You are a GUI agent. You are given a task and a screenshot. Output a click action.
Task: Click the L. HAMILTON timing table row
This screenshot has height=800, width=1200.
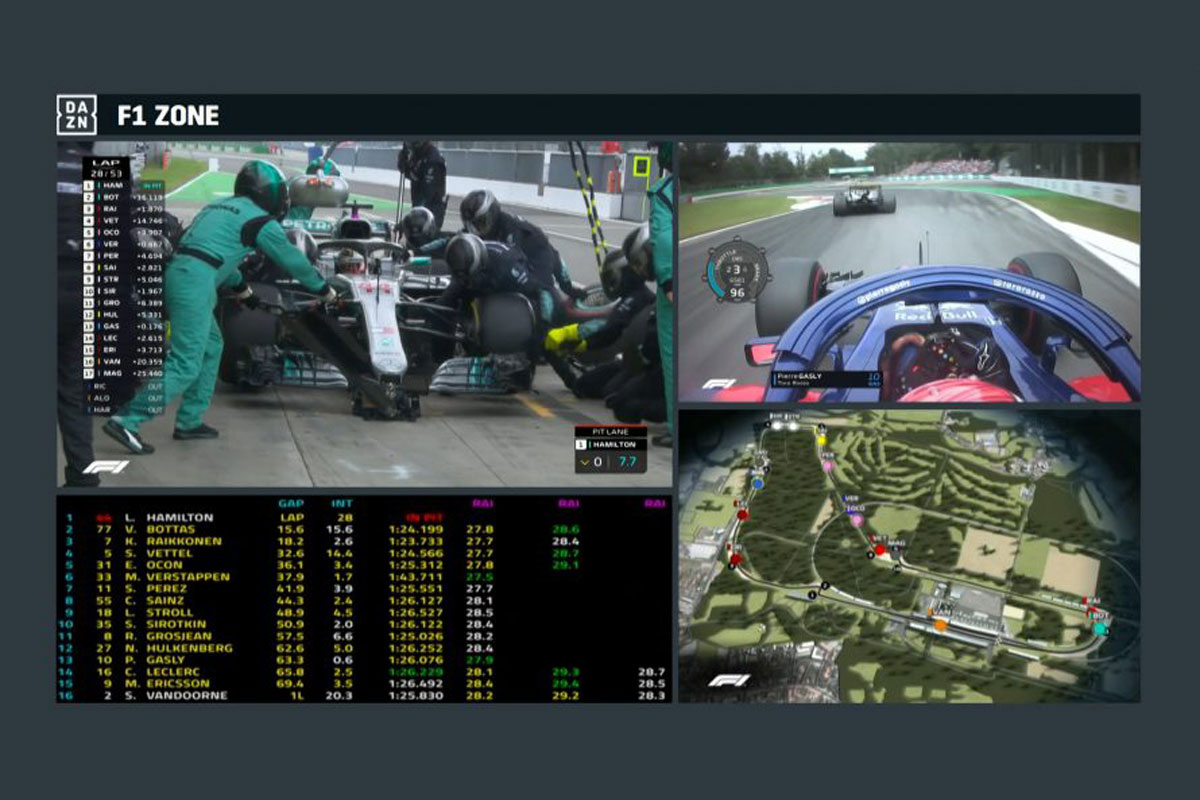coord(364,518)
